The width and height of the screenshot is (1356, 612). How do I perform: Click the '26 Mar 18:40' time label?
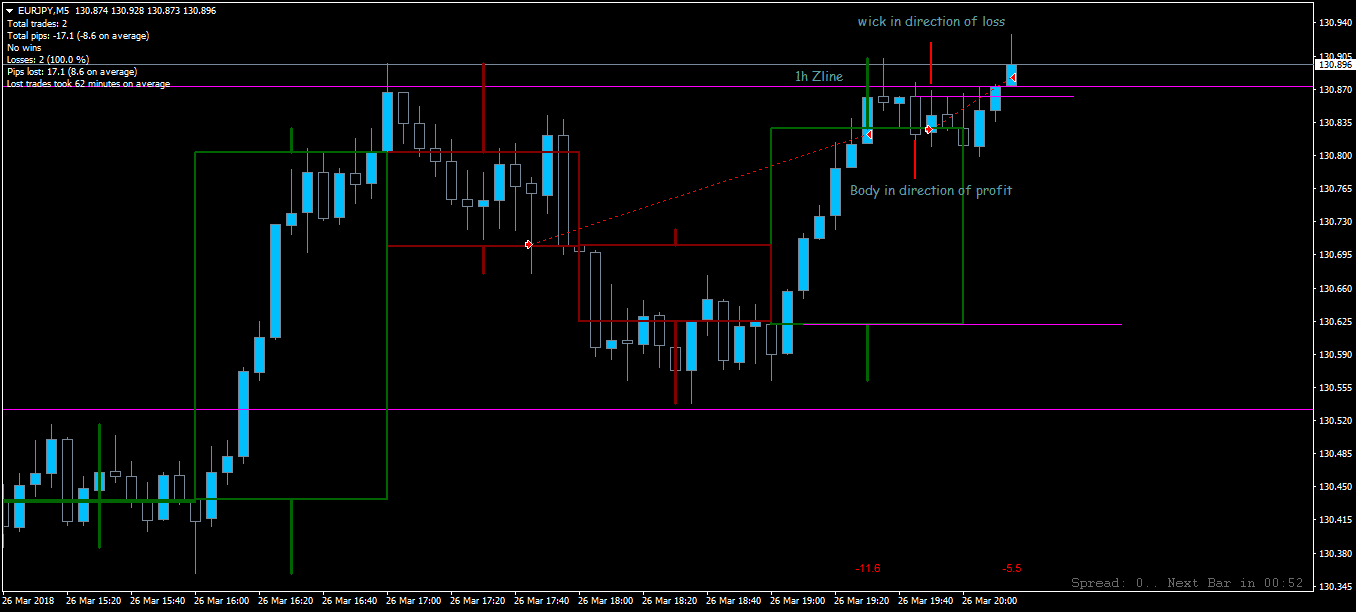coord(733,602)
